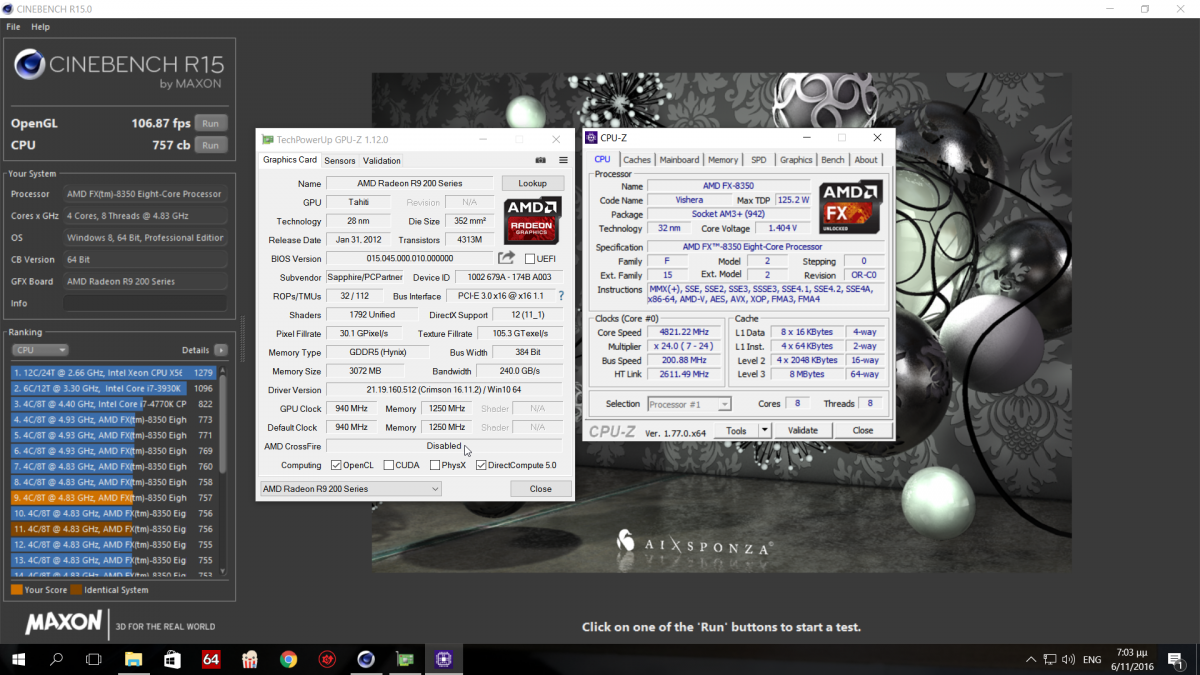Open the Cinebench File menu
The height and width of the screenshot is (675, 1200).
click(x=13, y=27)
